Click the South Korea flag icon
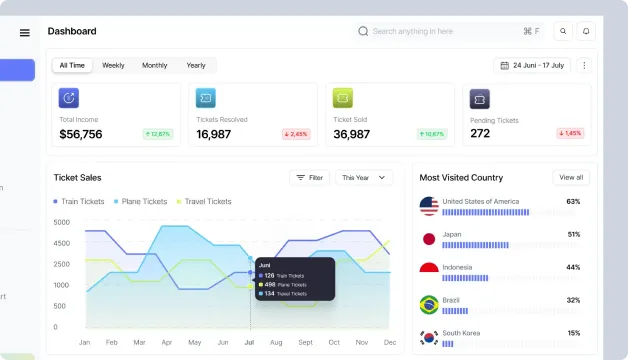Screen dimensions: 628x360 pos(429,338)
